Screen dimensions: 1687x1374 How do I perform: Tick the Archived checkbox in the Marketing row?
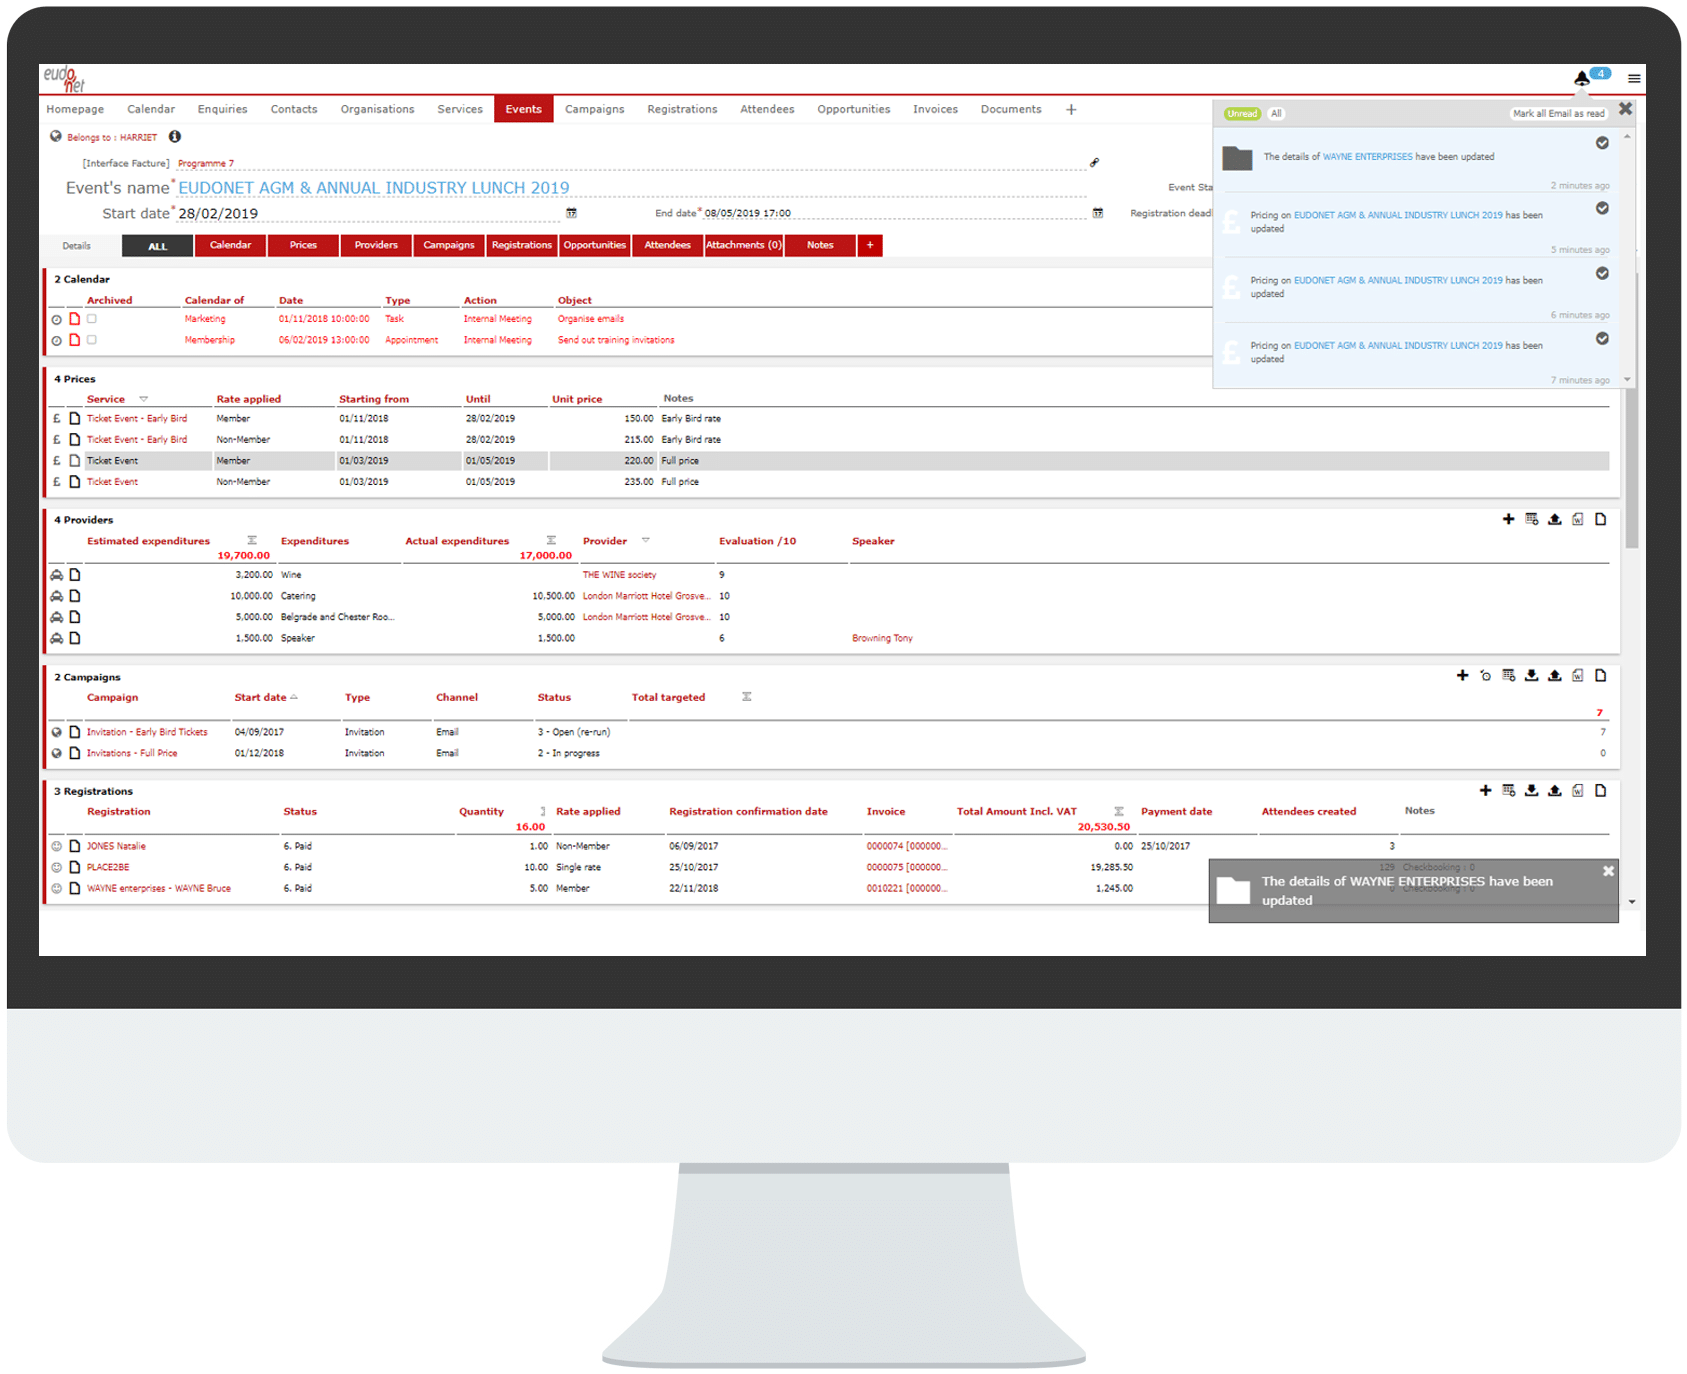[92, 319]
